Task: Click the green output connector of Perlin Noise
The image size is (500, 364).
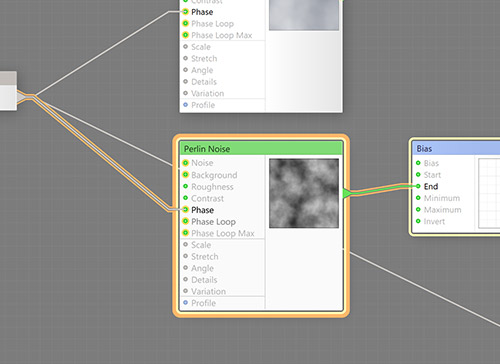Action: (347, 193)
